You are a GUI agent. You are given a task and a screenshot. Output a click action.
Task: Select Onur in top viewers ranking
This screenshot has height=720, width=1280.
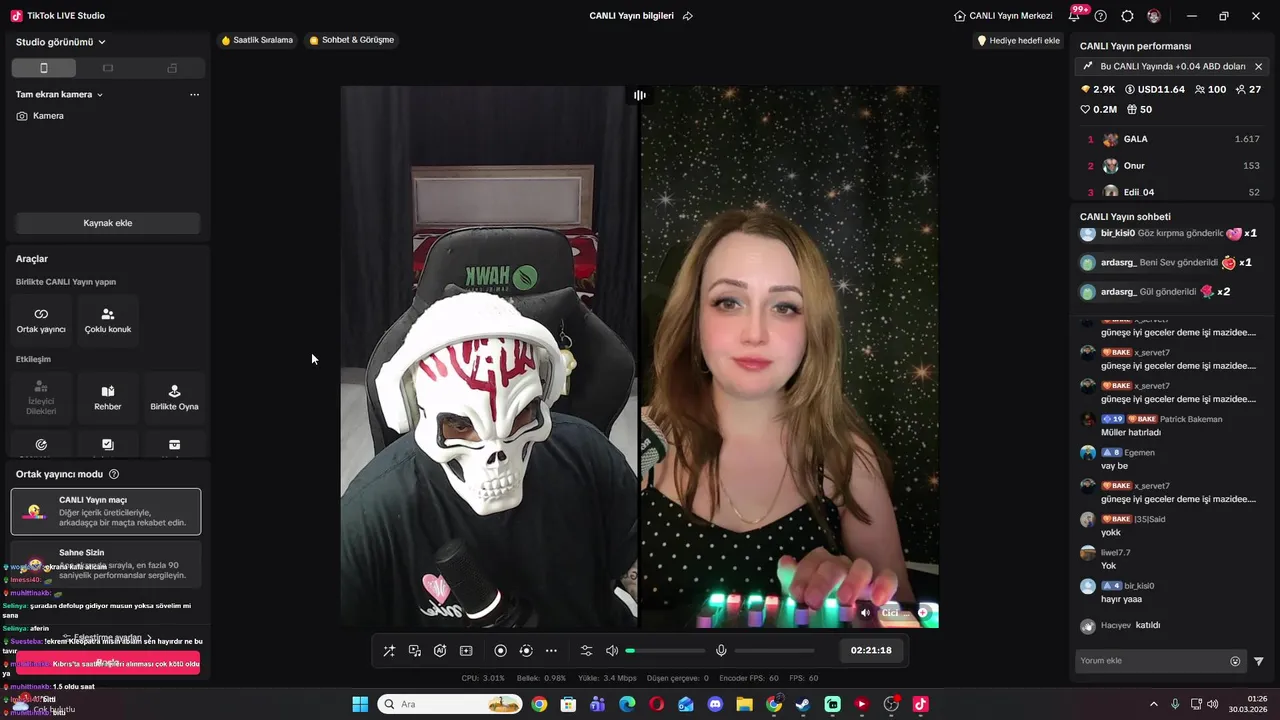1171,166
